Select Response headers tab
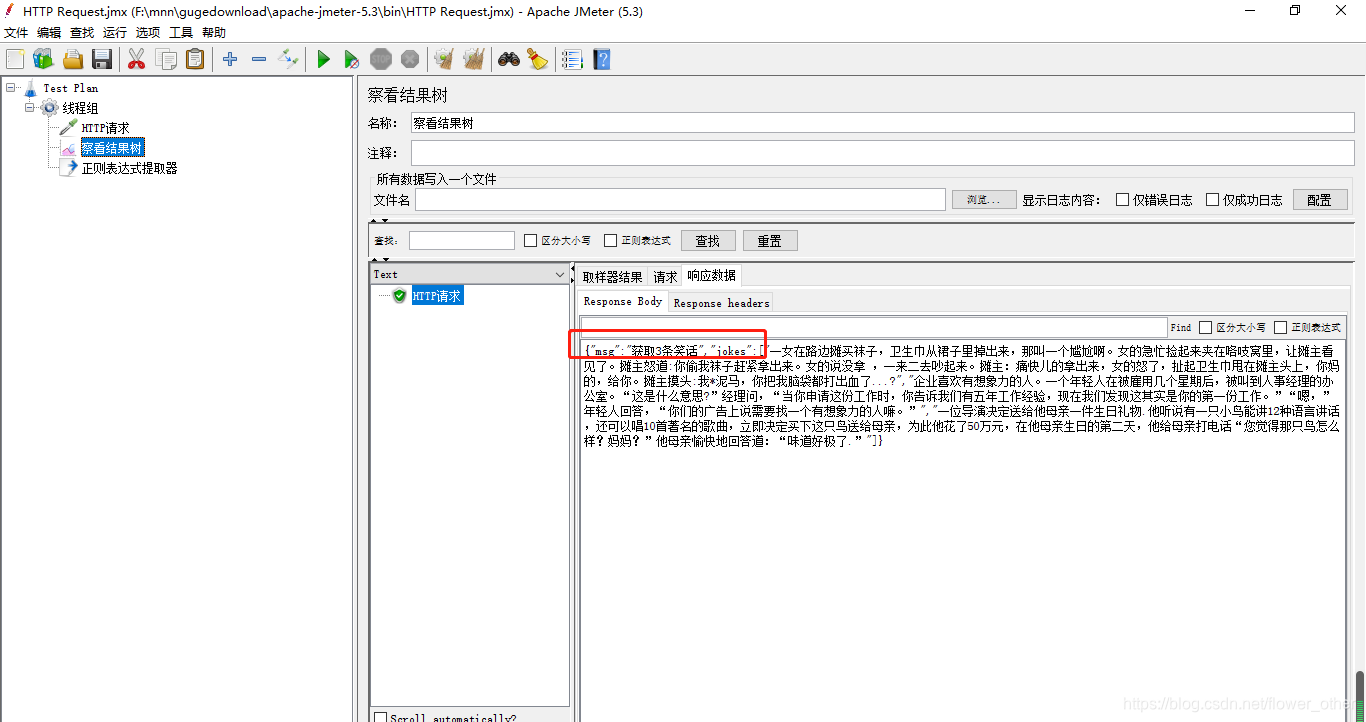Viewport: 1366px width, 722px height. click(x=721, y=303)
